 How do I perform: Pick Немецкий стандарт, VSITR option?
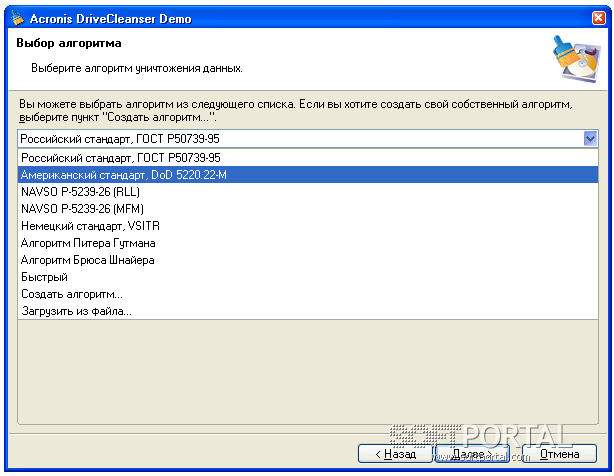pos(308,226)
